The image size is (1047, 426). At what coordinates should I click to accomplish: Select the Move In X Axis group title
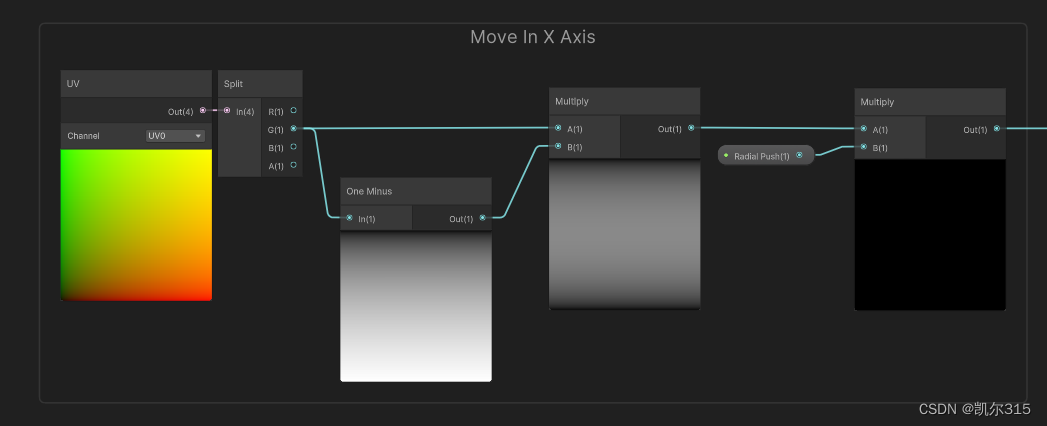click(x=533, y=37)
